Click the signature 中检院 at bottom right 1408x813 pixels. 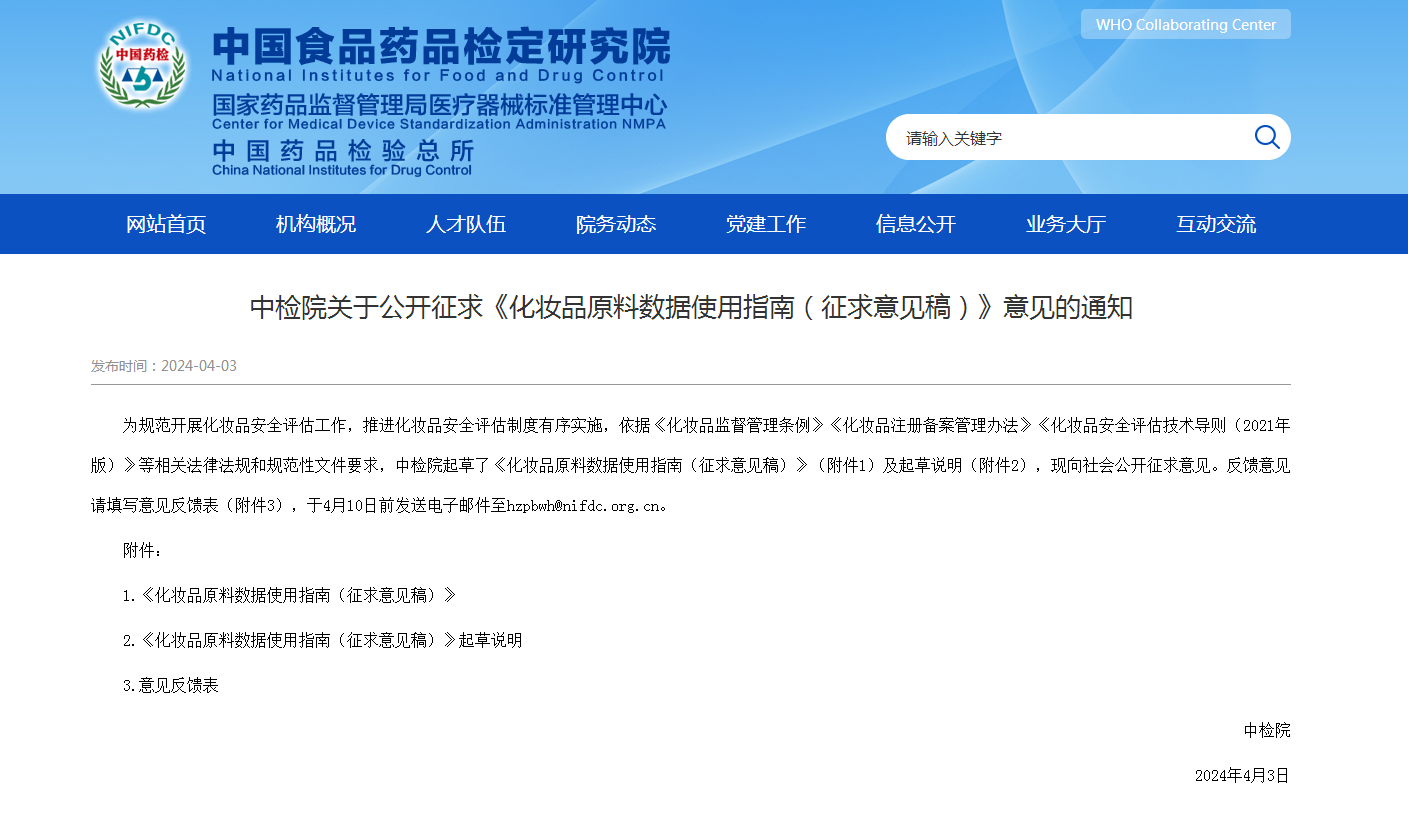(1267, 730)
